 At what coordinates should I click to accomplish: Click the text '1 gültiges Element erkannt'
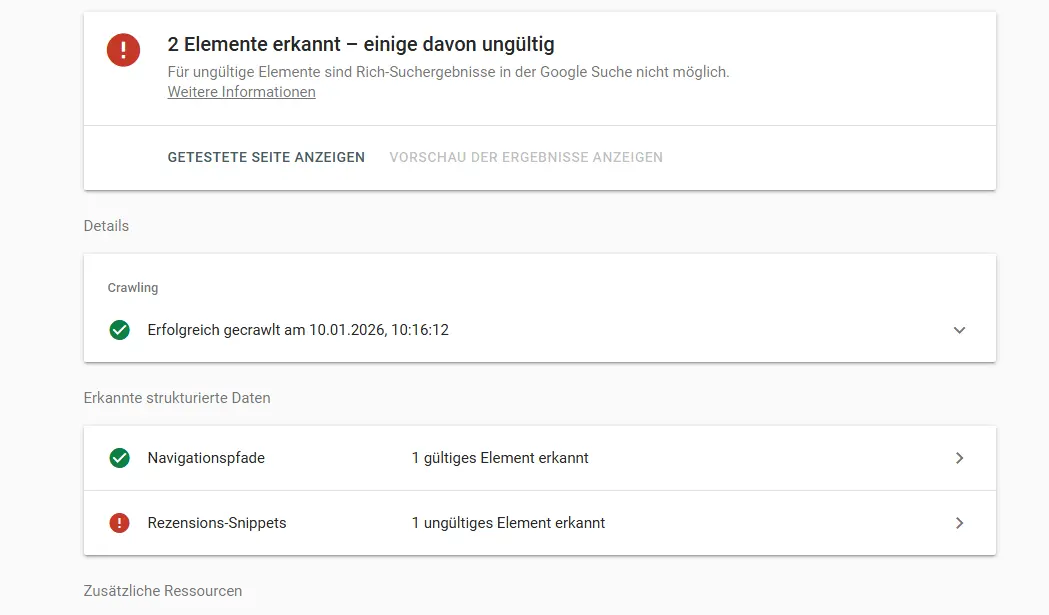coord(500,458)
